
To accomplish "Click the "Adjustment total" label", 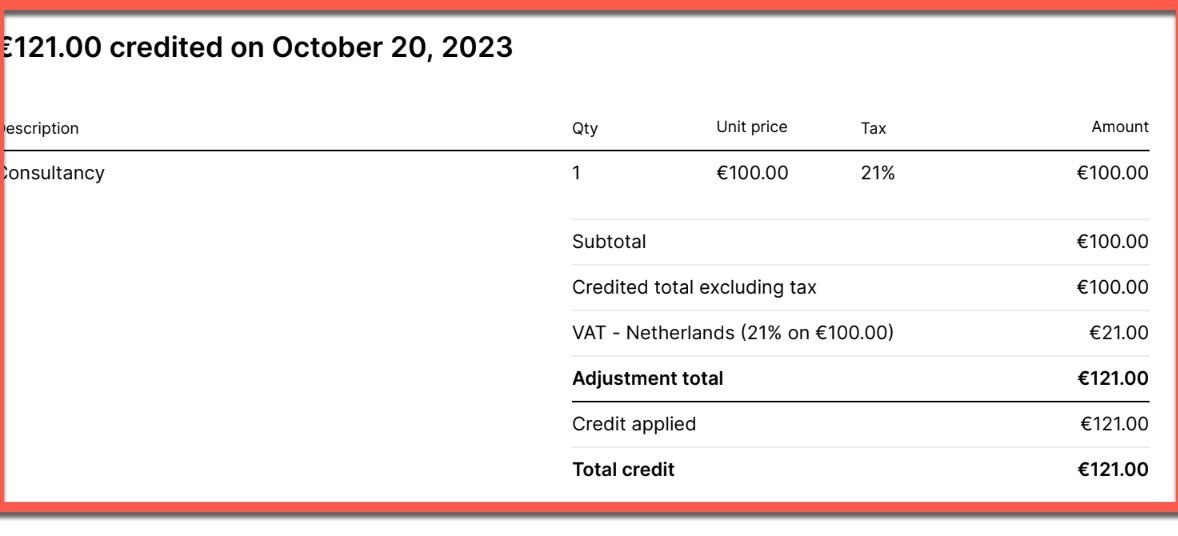I will pyautogui.click(x=647, y=378).
